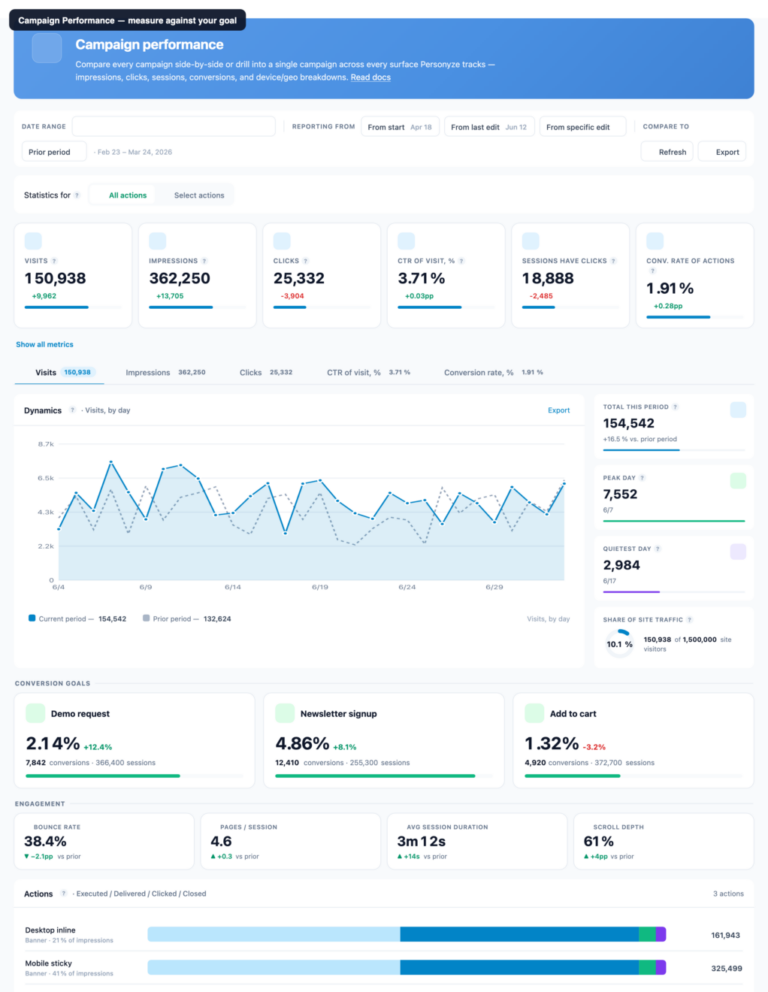Click the Mobile sticky action row name

pos(48,963)
